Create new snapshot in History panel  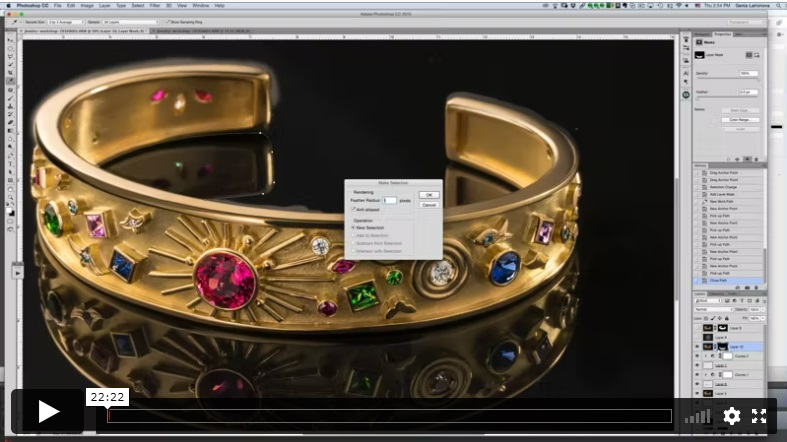pyautogui.click(x=747, y=287)
